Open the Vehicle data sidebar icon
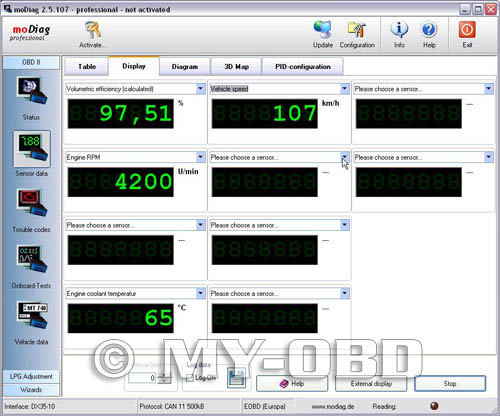500x416 pixels. pos(32,316)
